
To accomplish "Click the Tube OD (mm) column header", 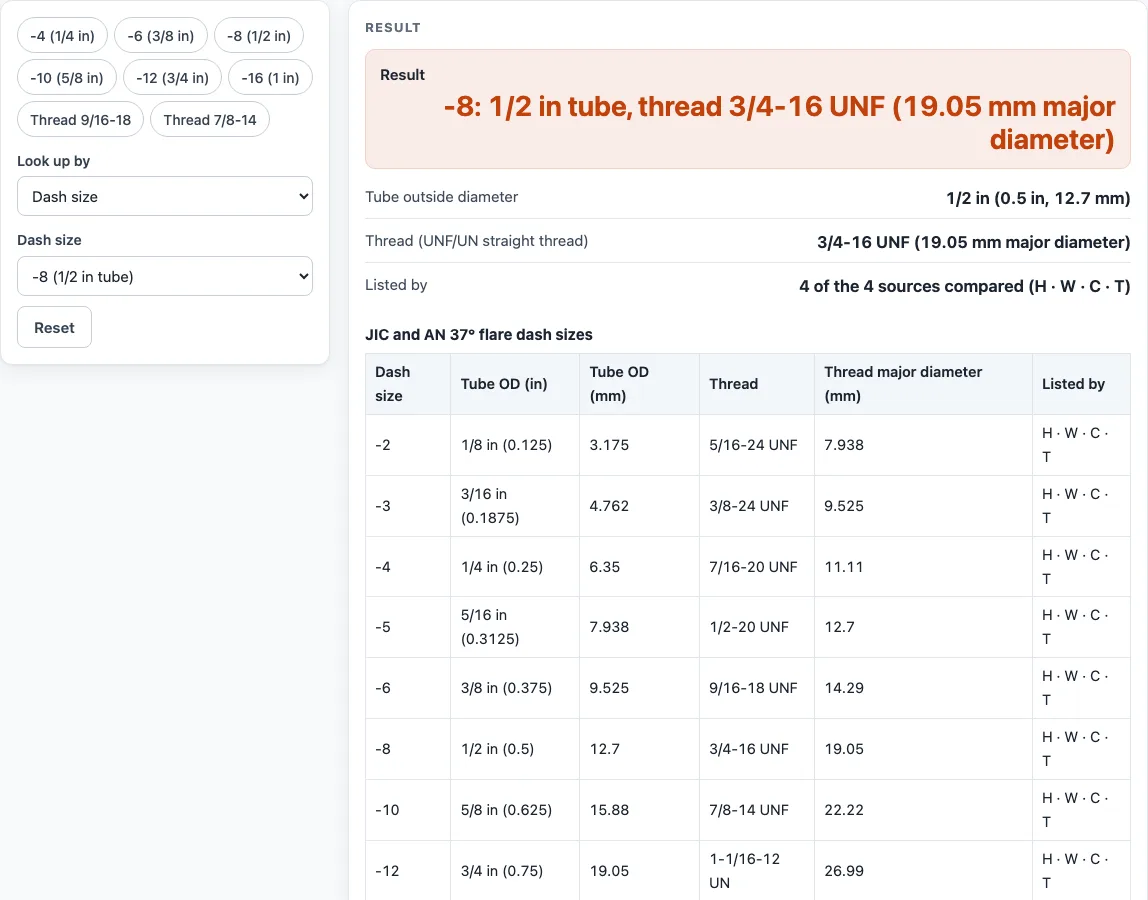I will click(639, 384).
